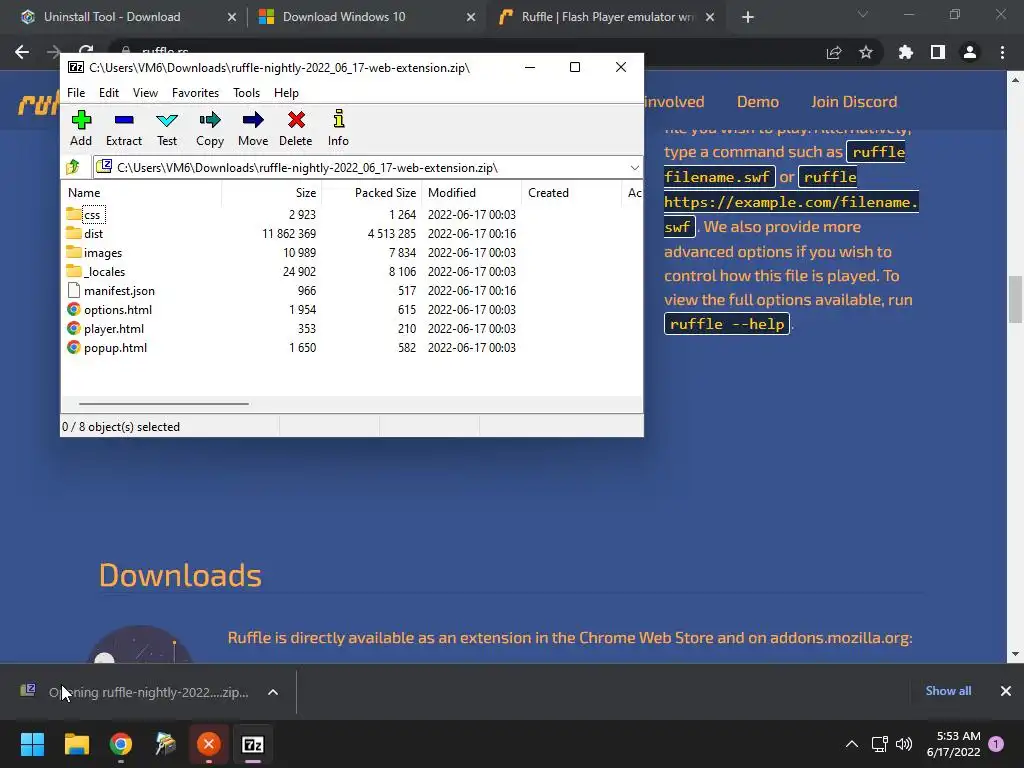This screenshot has height=768, width=1024.
Task: Go back with Chrome's back arrow
Action: pyautogui.click(x=22, y=52)
